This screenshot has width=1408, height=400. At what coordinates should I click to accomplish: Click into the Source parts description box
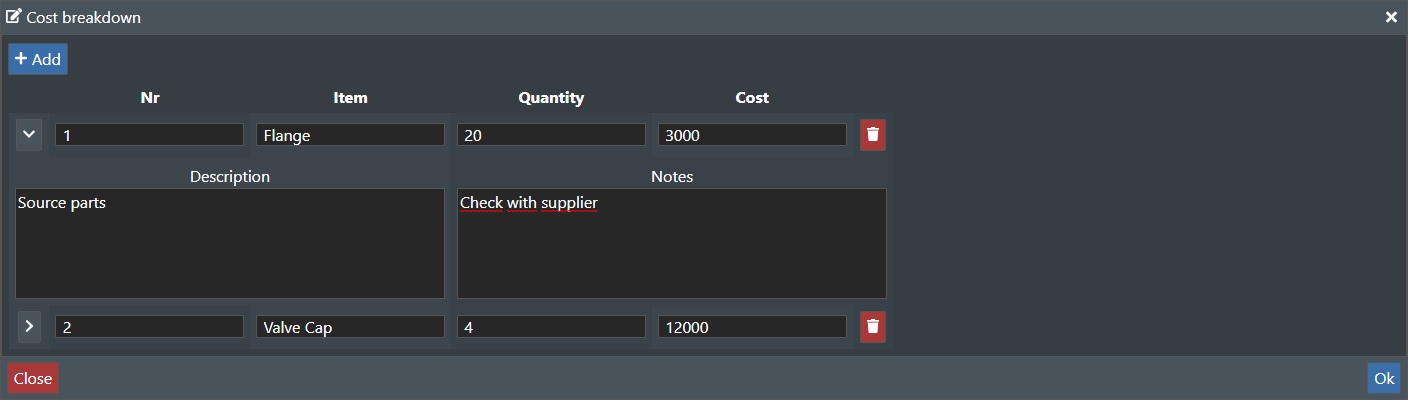230,243
